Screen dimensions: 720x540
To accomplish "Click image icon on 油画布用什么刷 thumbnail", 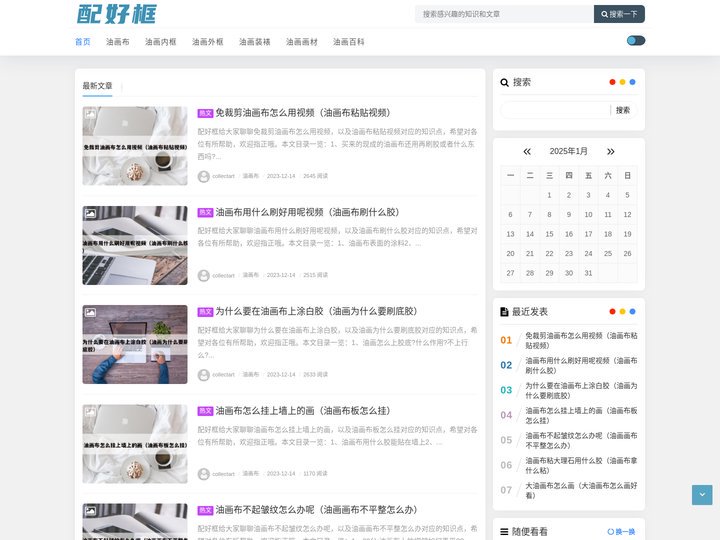I will pos(90,214).
